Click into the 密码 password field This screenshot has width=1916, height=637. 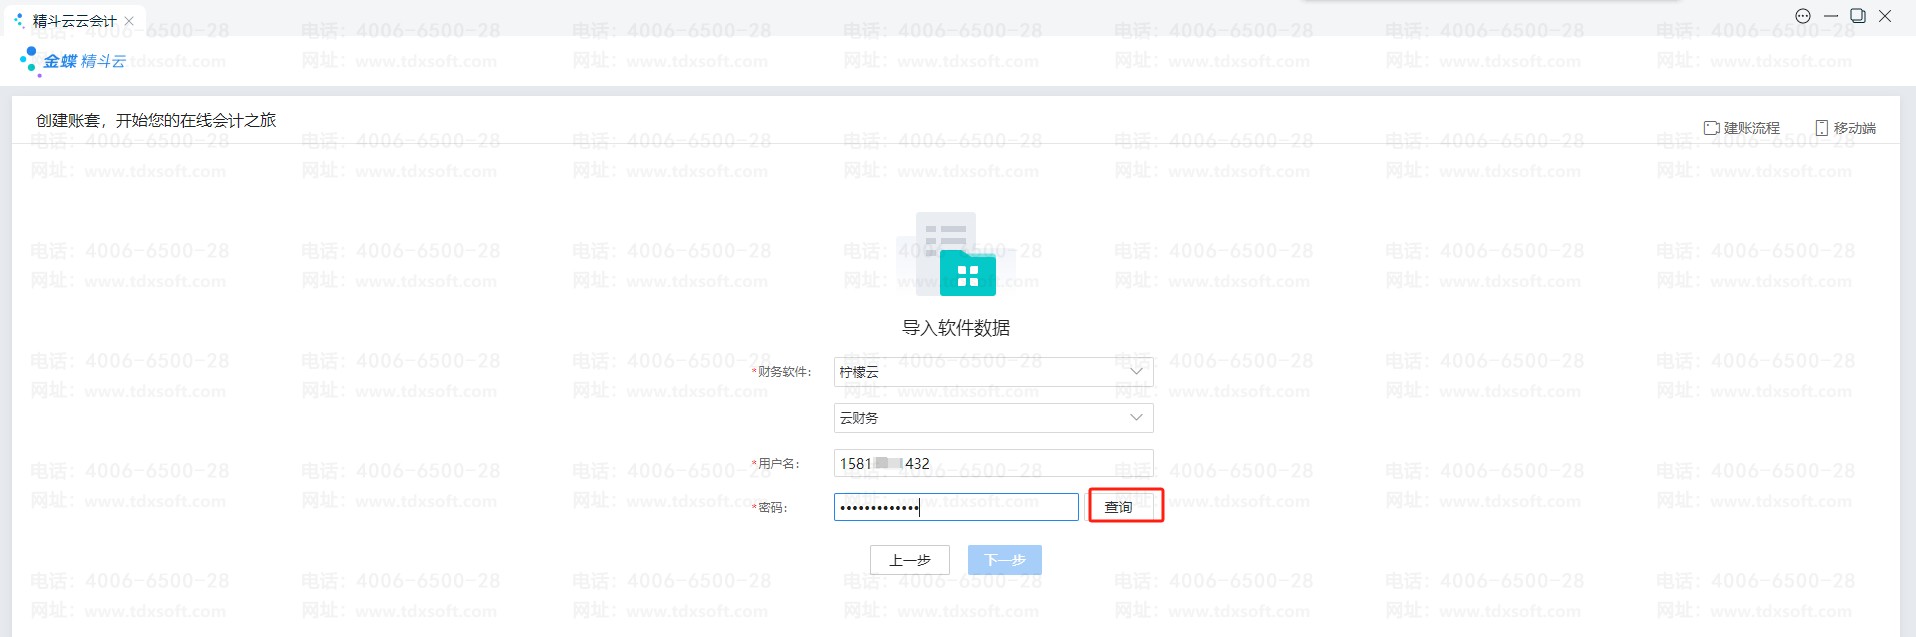click(955, 507)
